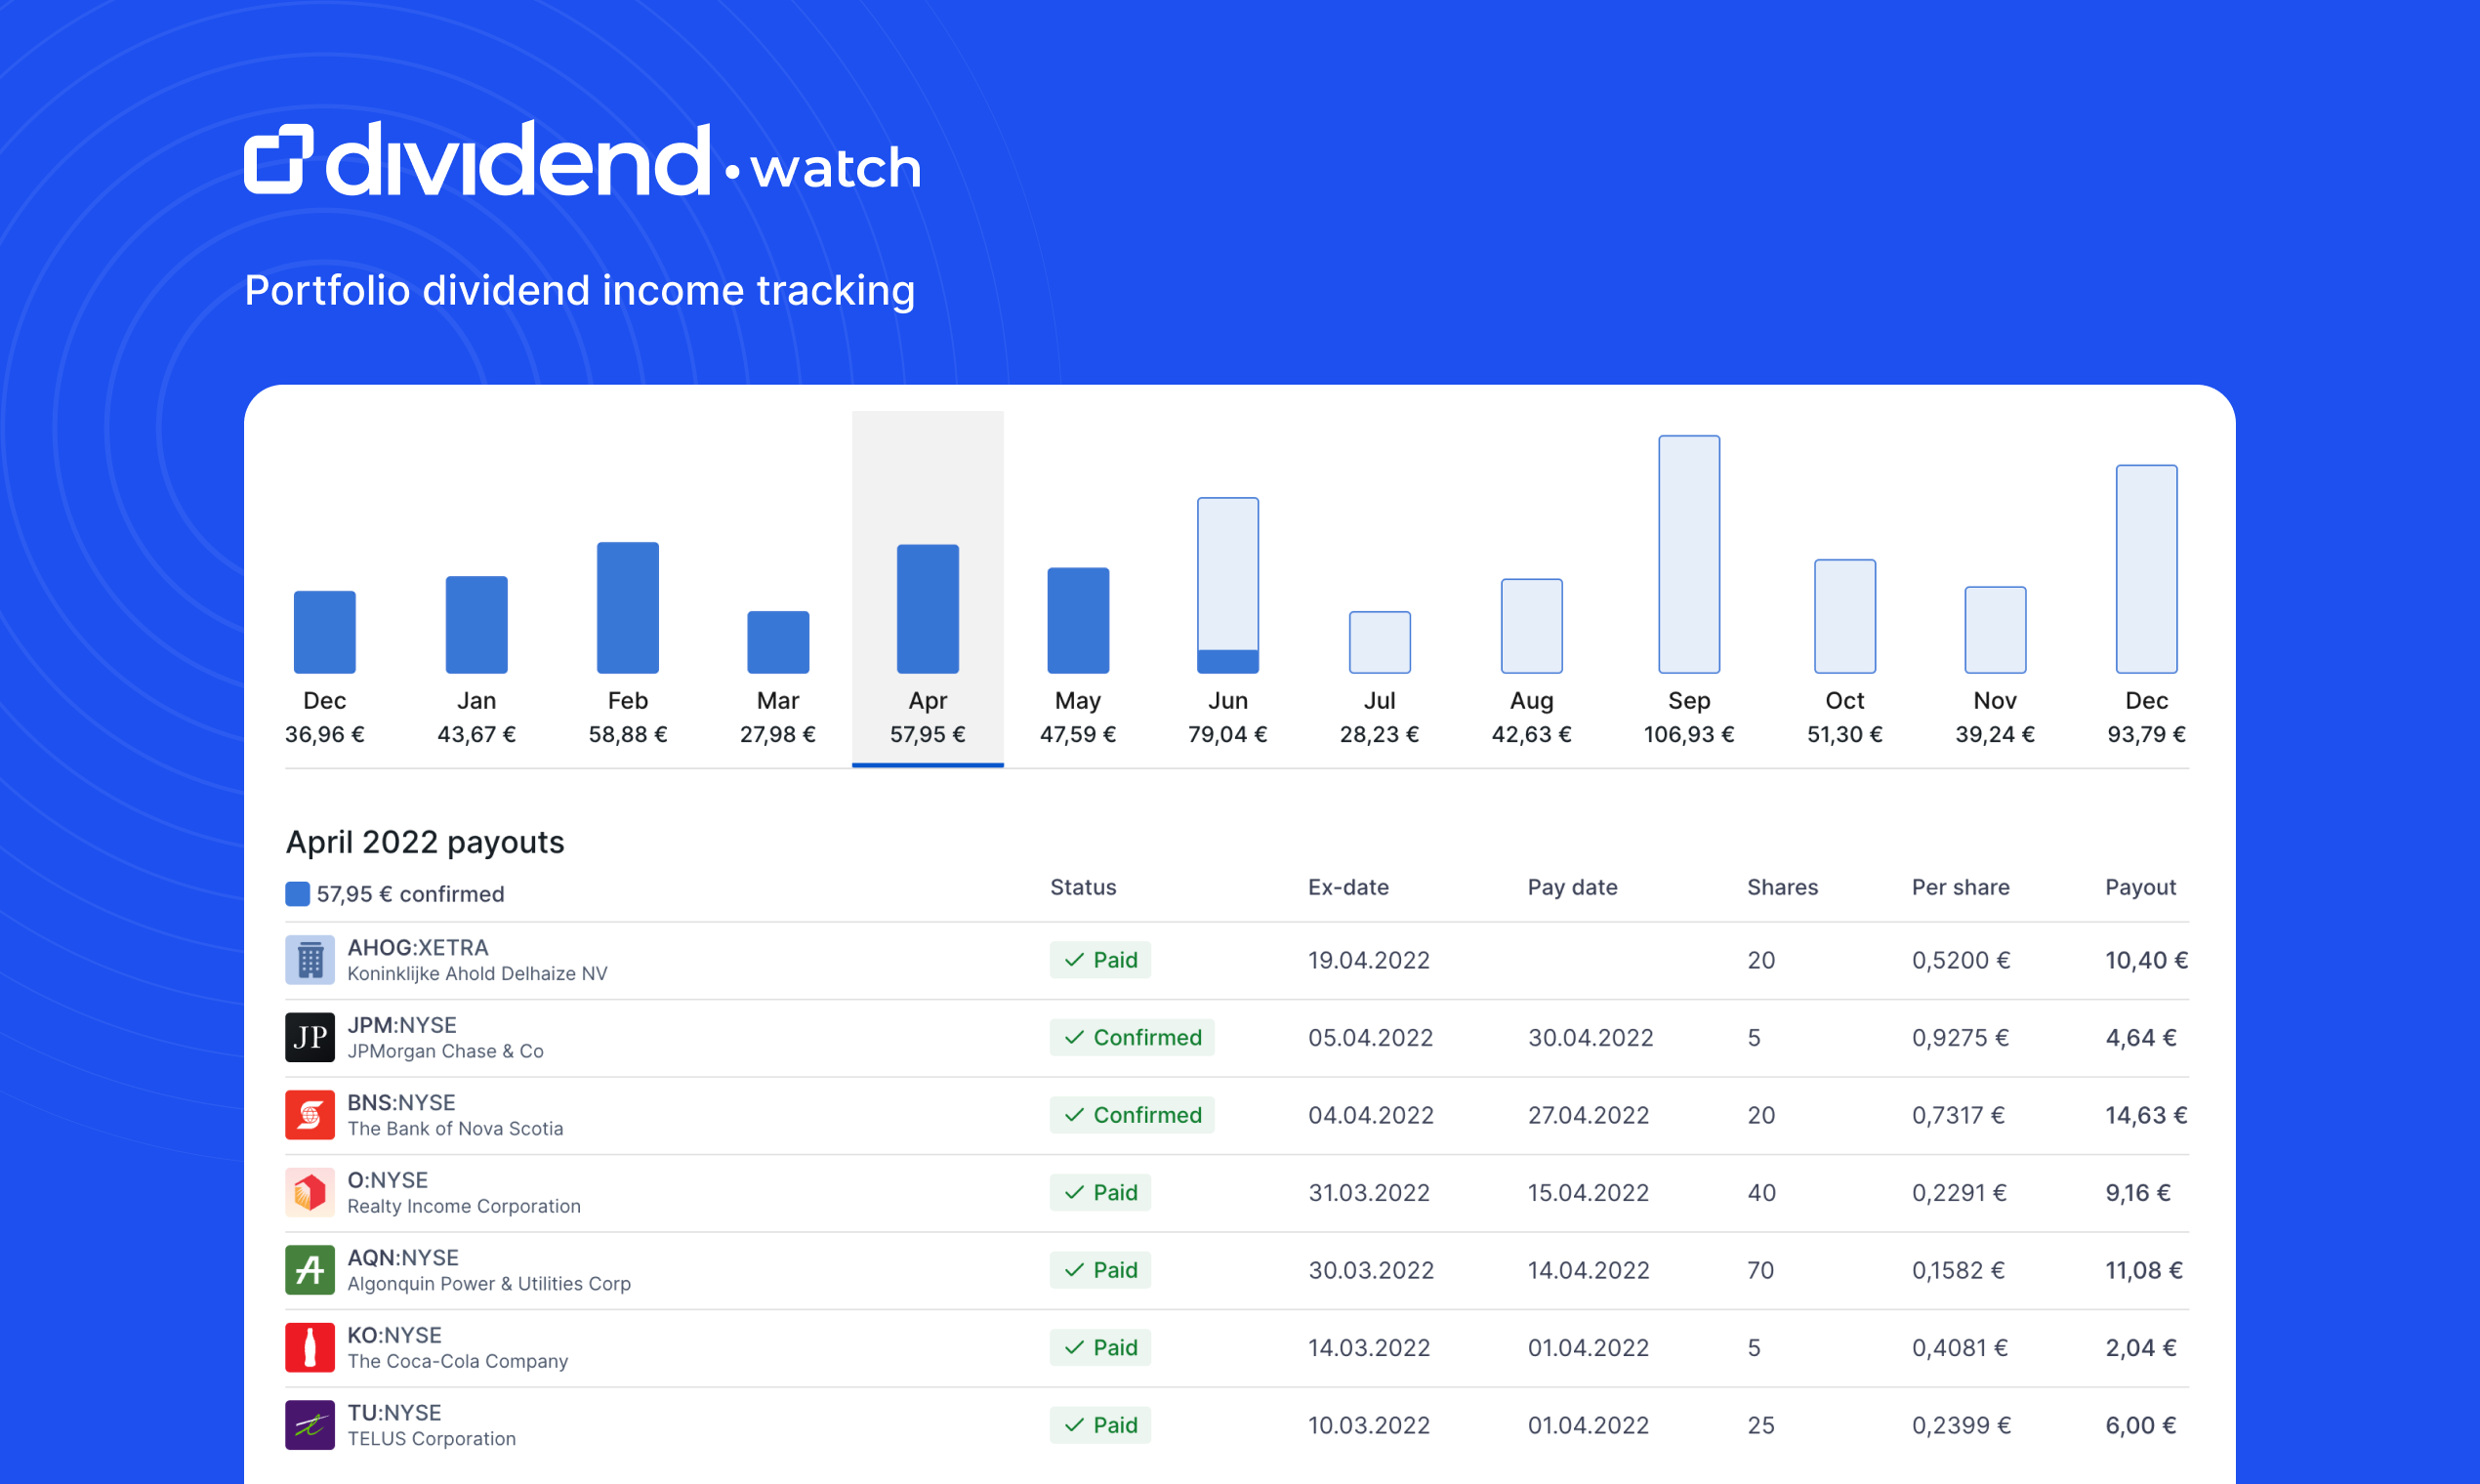
Task: Toggle the Paid status on AHOG:XETRA row
Action: [x=1100, y=960]
